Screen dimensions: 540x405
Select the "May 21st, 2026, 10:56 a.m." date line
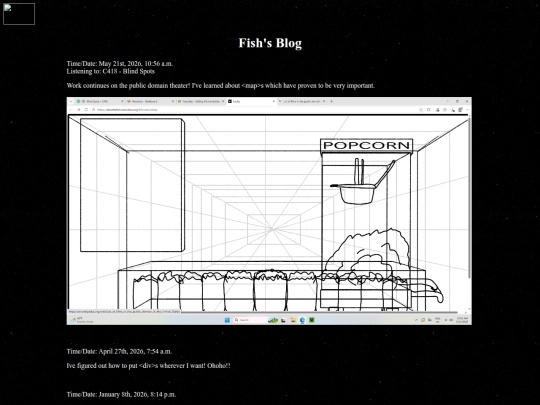tap(120, 63)
